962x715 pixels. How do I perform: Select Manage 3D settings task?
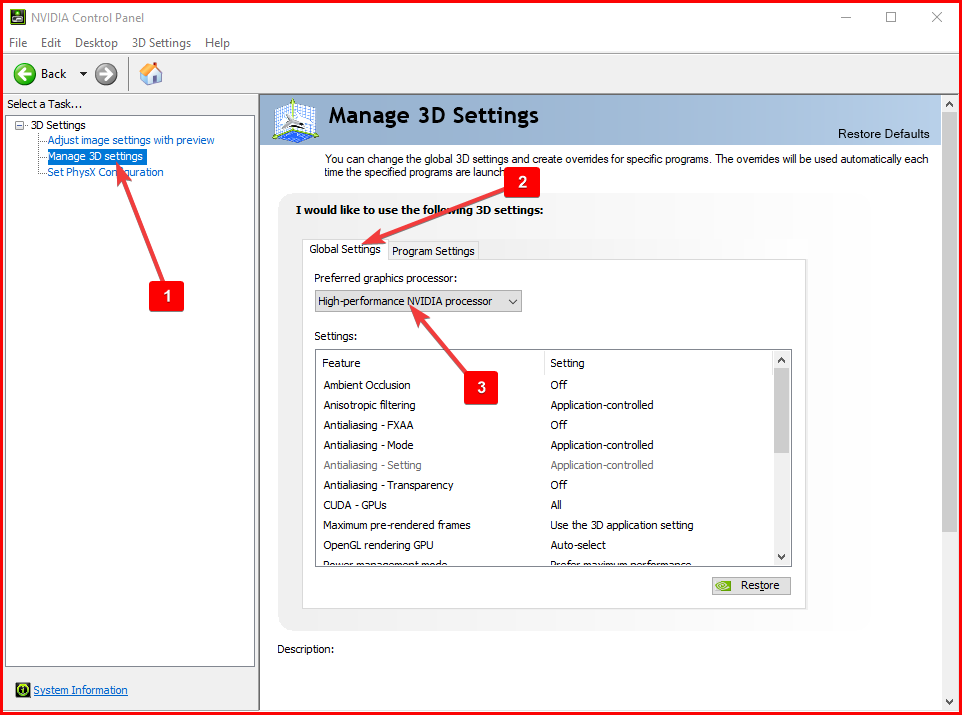click(x=96, y=157)
